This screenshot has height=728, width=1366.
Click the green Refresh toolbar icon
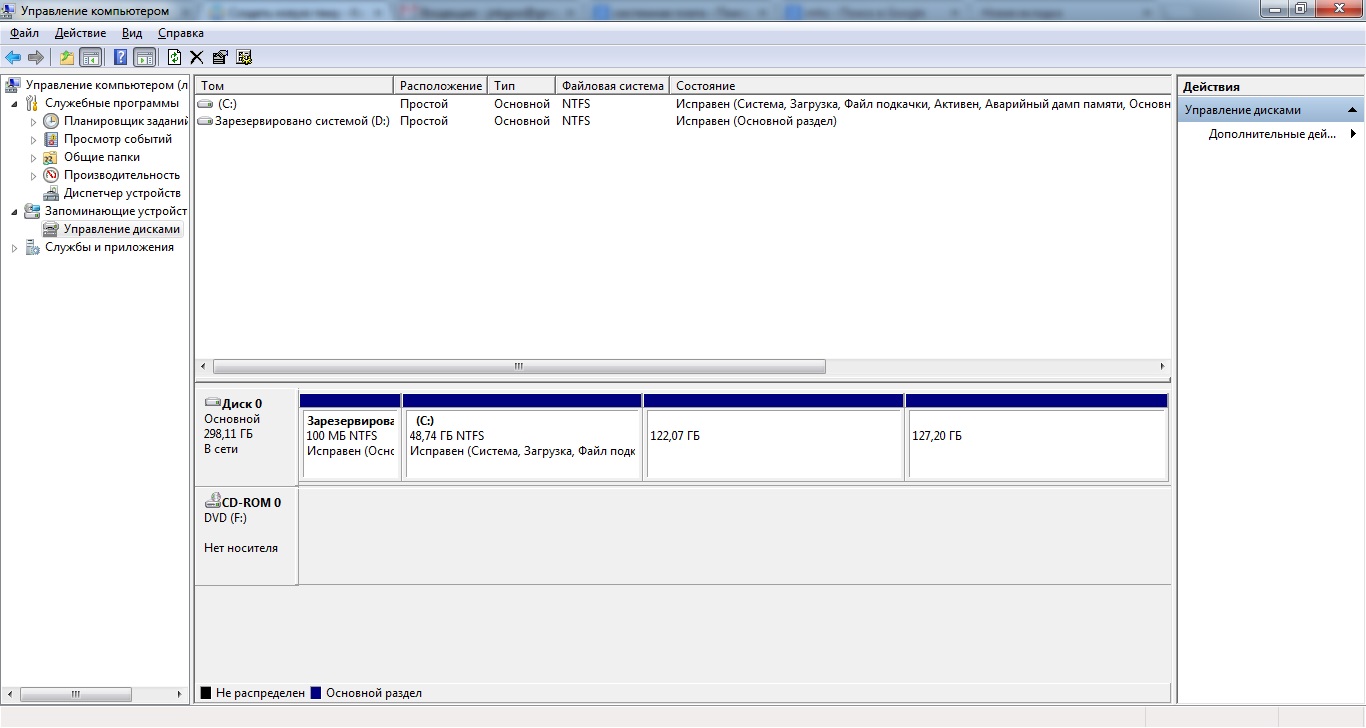(x=174, y=57)
